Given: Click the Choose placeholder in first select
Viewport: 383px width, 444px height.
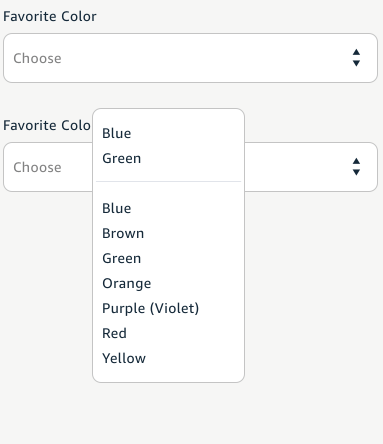Looking at the screenshot, I should pos(37,58).
